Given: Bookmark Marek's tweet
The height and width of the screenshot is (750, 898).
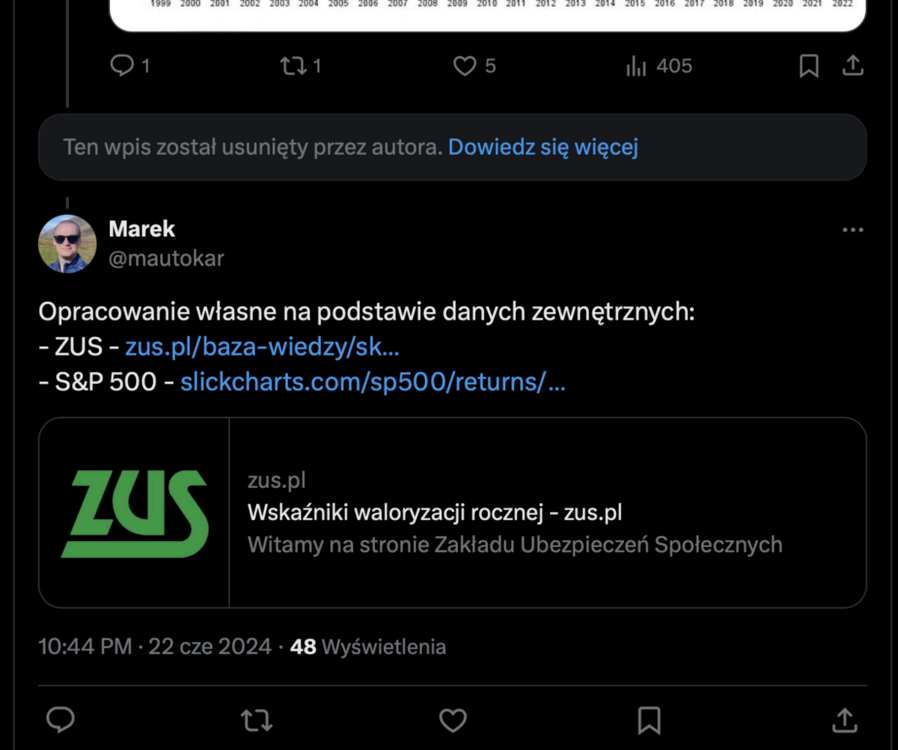Looking at the screenshot, I should pyautogui.click(x=648, y=719).
